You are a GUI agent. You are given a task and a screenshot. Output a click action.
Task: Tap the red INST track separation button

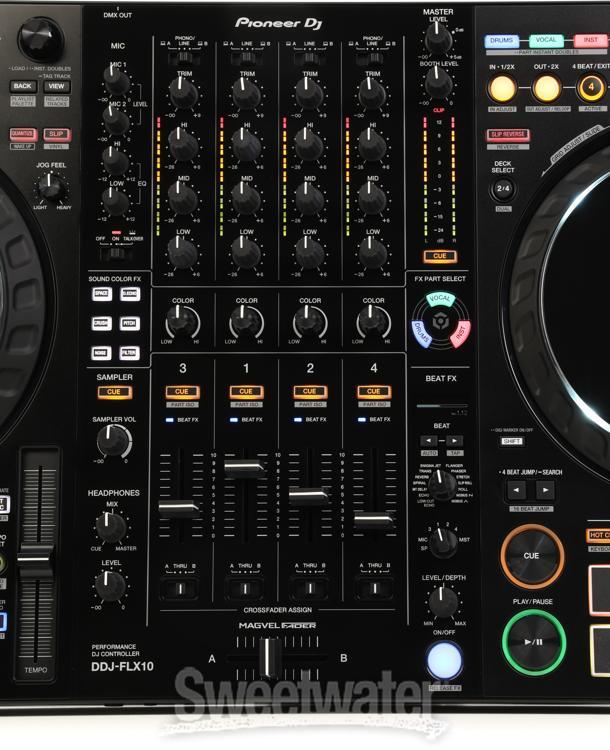tap(590, 40)
